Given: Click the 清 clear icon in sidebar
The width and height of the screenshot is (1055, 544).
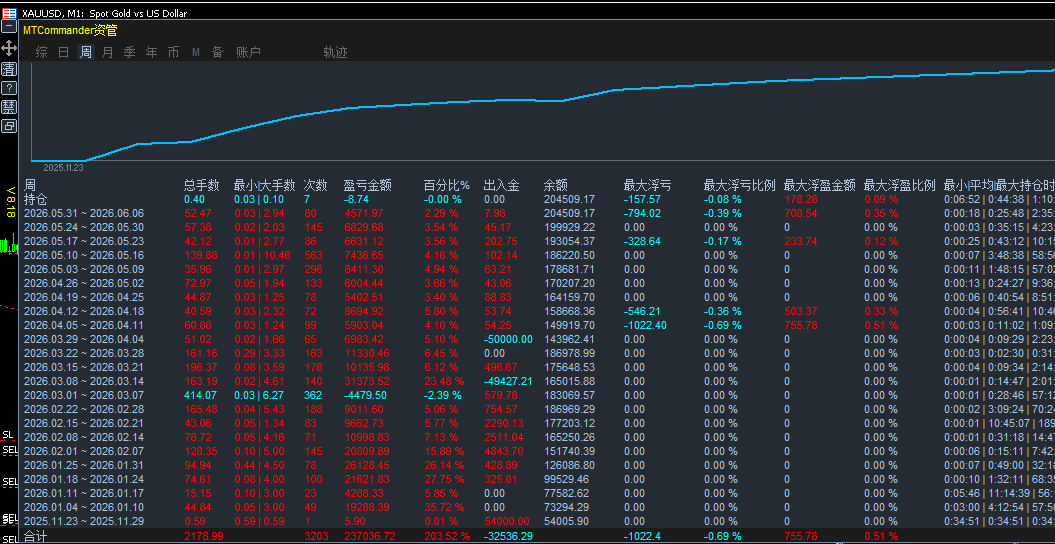Looking at the screenshot, I should [9, 69].
